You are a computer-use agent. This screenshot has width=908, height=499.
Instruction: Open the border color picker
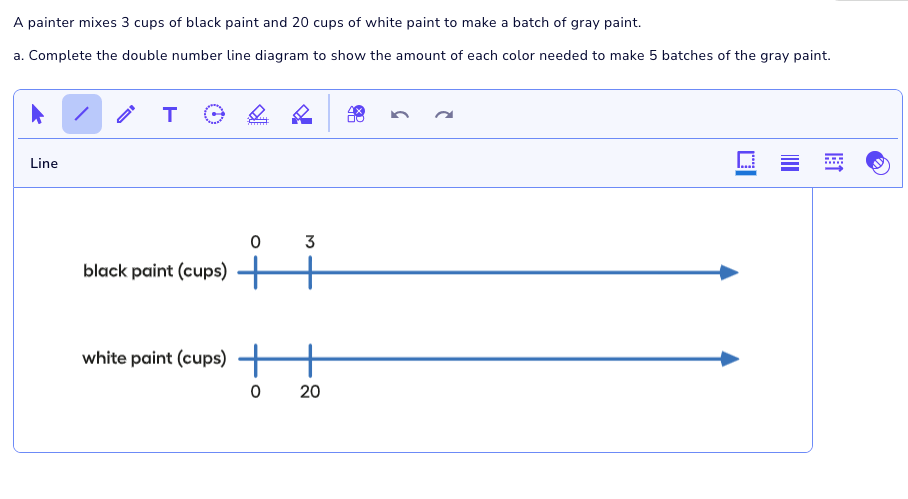pyautogui.click(x=746, y=163)
